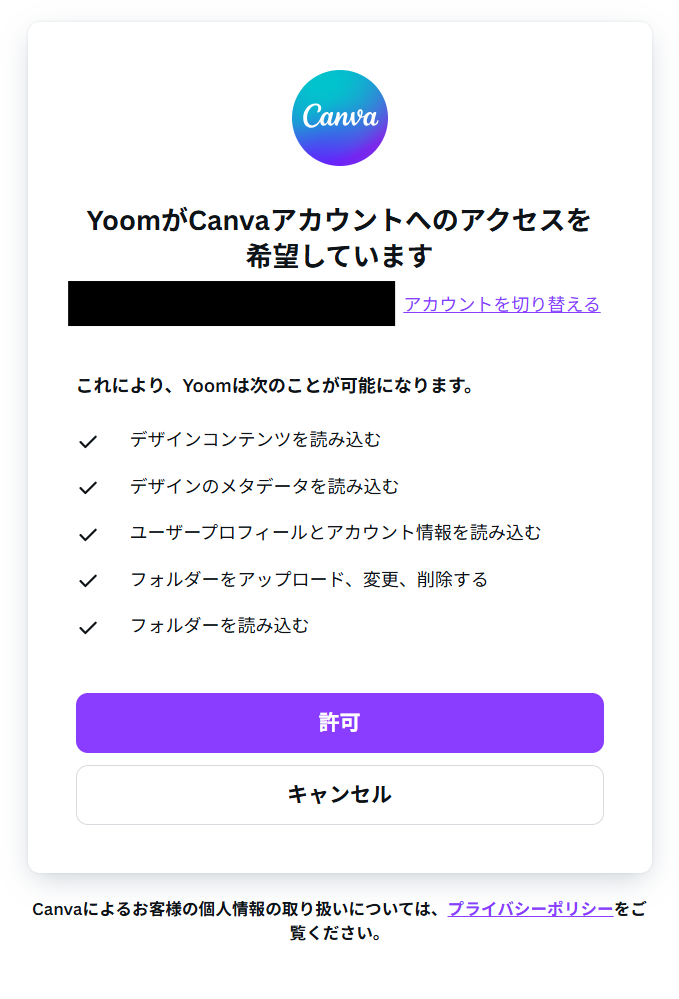Click the YoomがCanvaアカウントへのアクセスを heading
679x999 pixels.
point(339,220)
